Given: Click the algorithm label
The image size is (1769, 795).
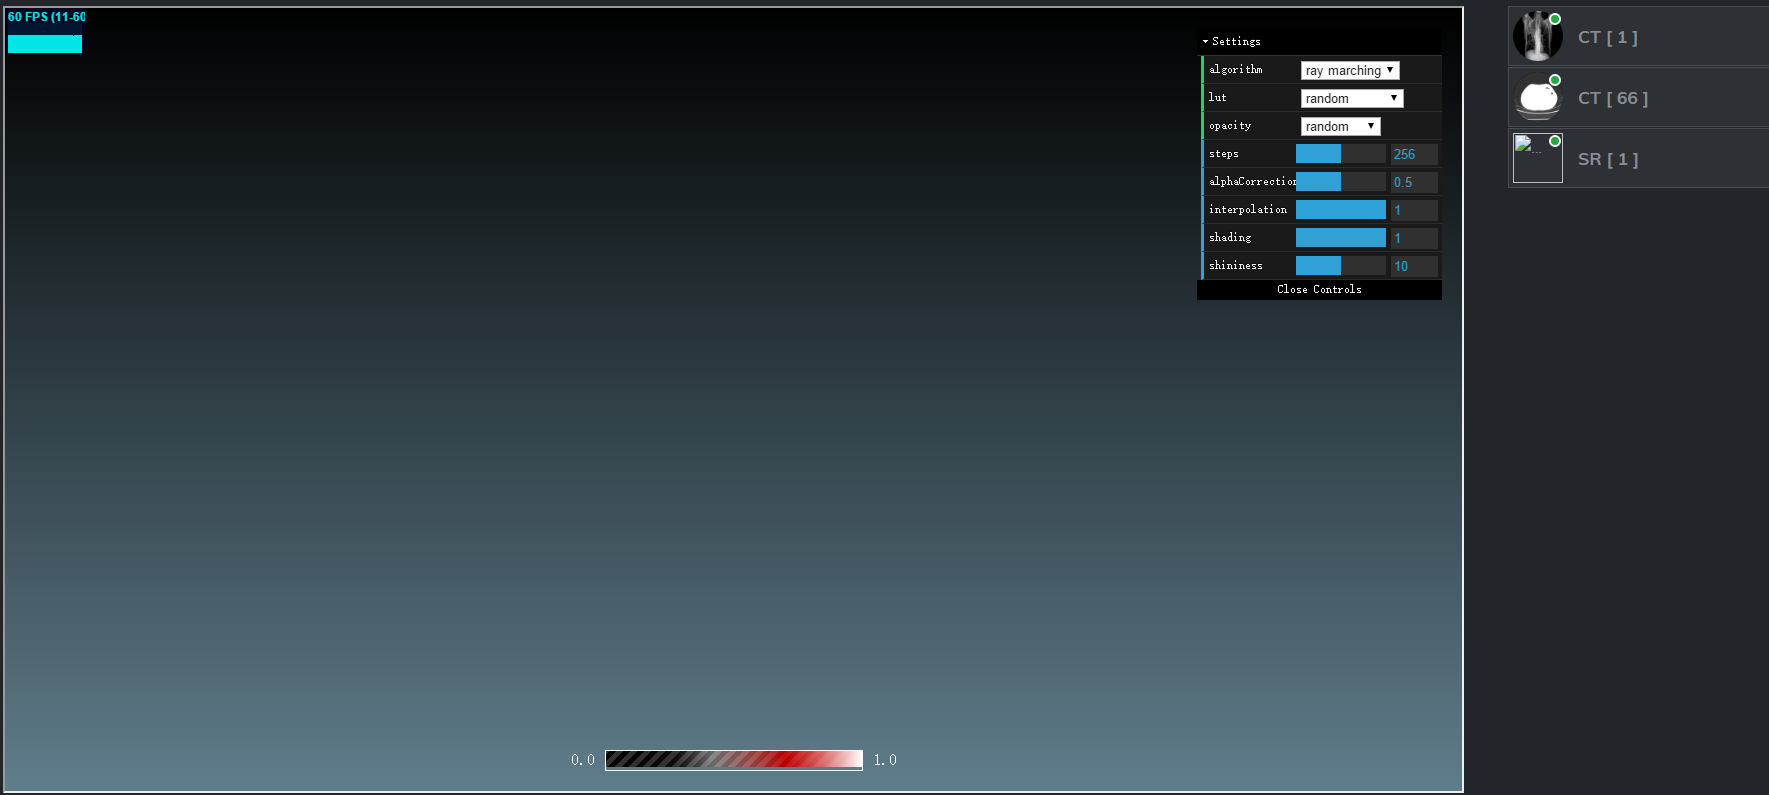Looking at the screenshot, I should [1236, 70].
